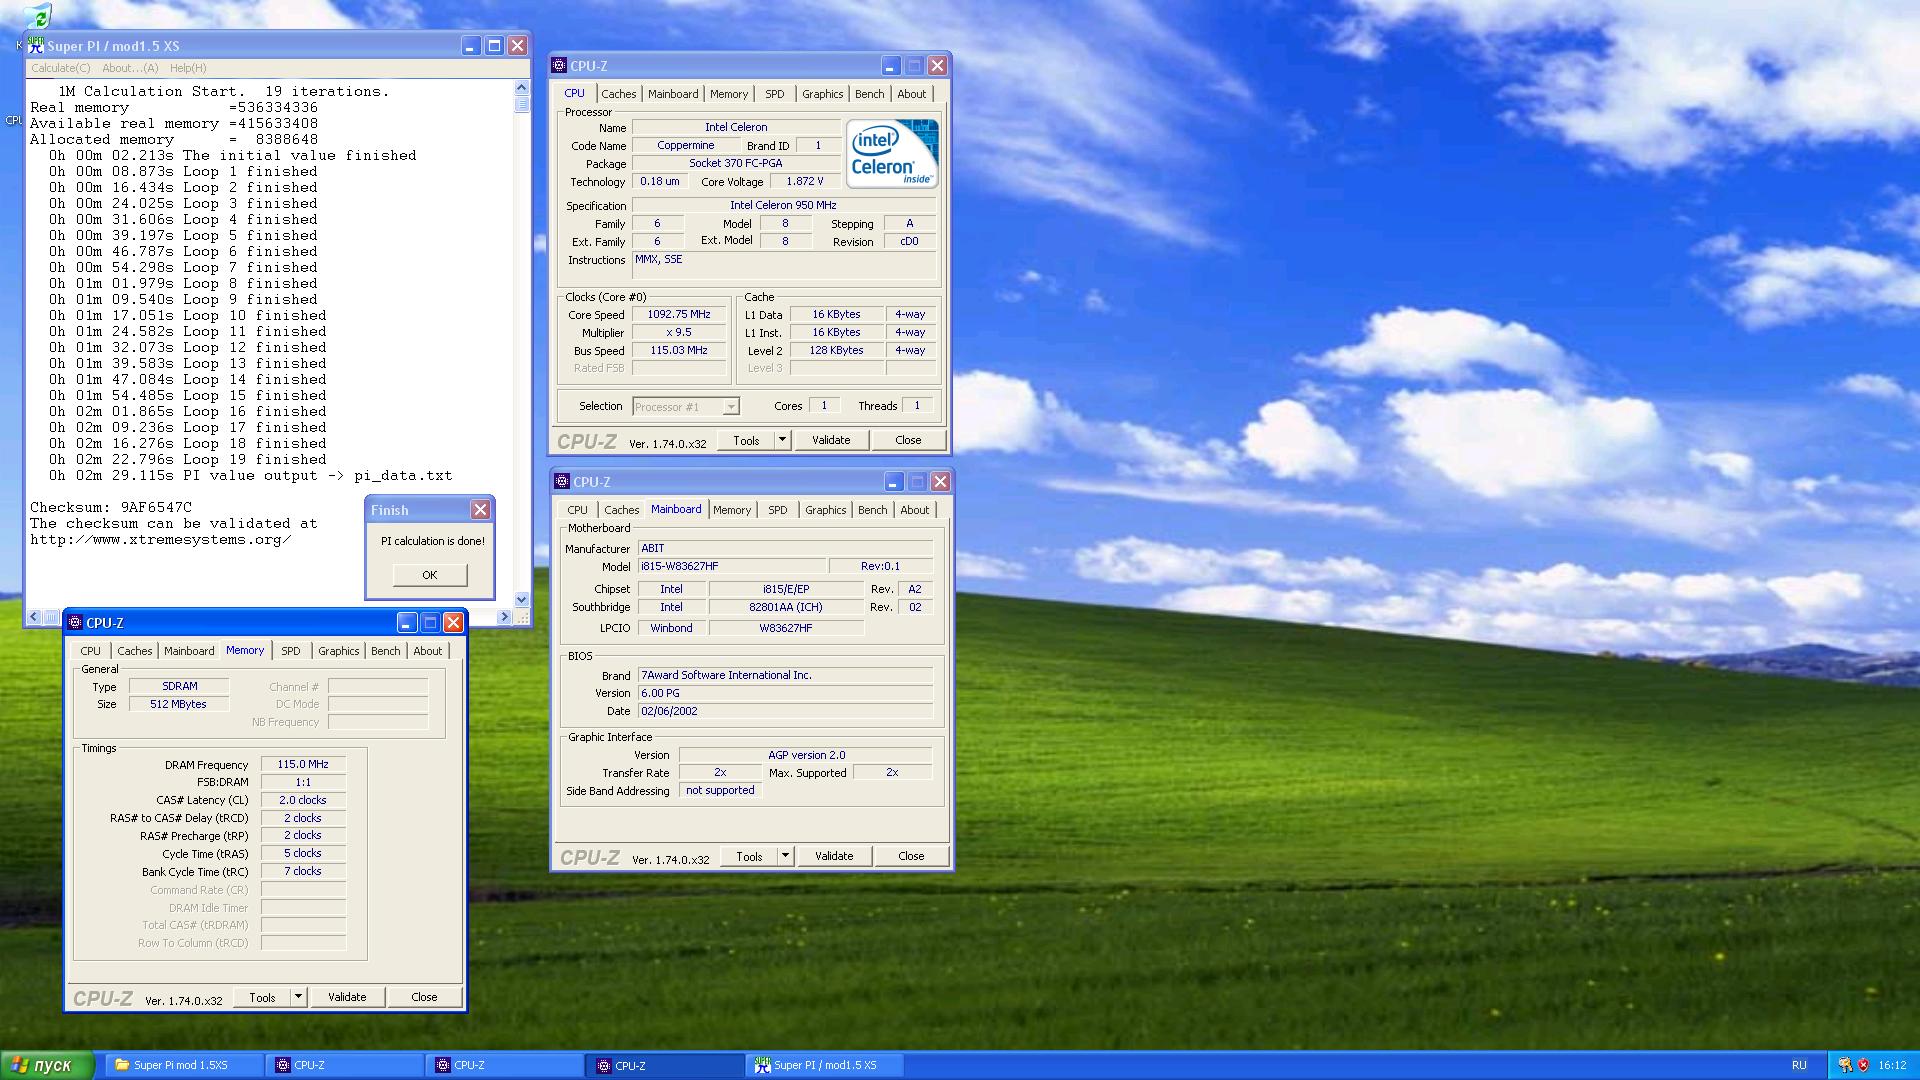Screen dimensions: 1920x1080
Task: Click the DRAM Frequency value 115.0 MHz
Action: (x=303, y=765)
